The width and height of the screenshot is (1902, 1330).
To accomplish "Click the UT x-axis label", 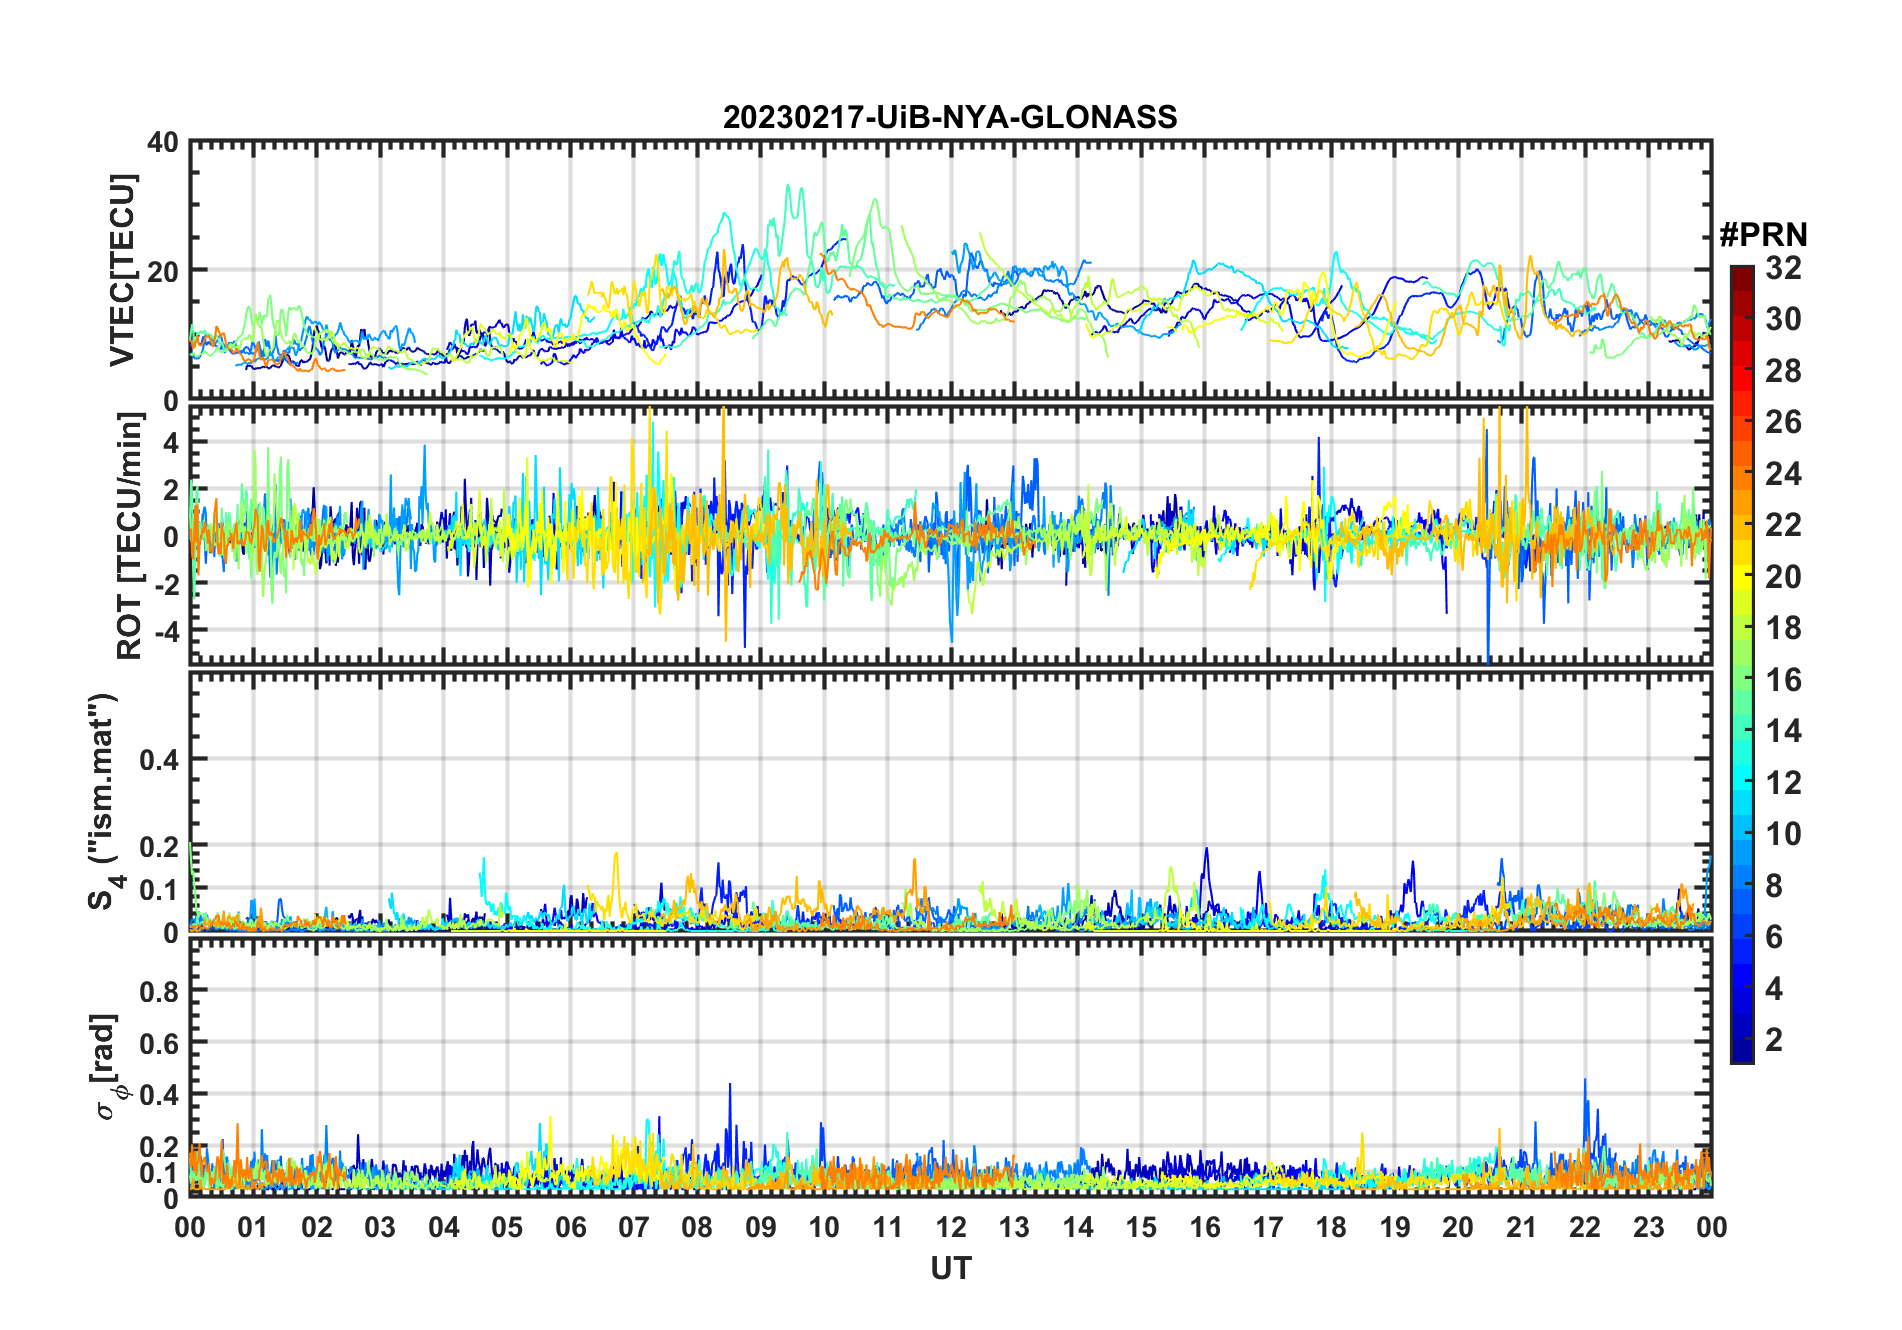I will (x=950, y=1268).
